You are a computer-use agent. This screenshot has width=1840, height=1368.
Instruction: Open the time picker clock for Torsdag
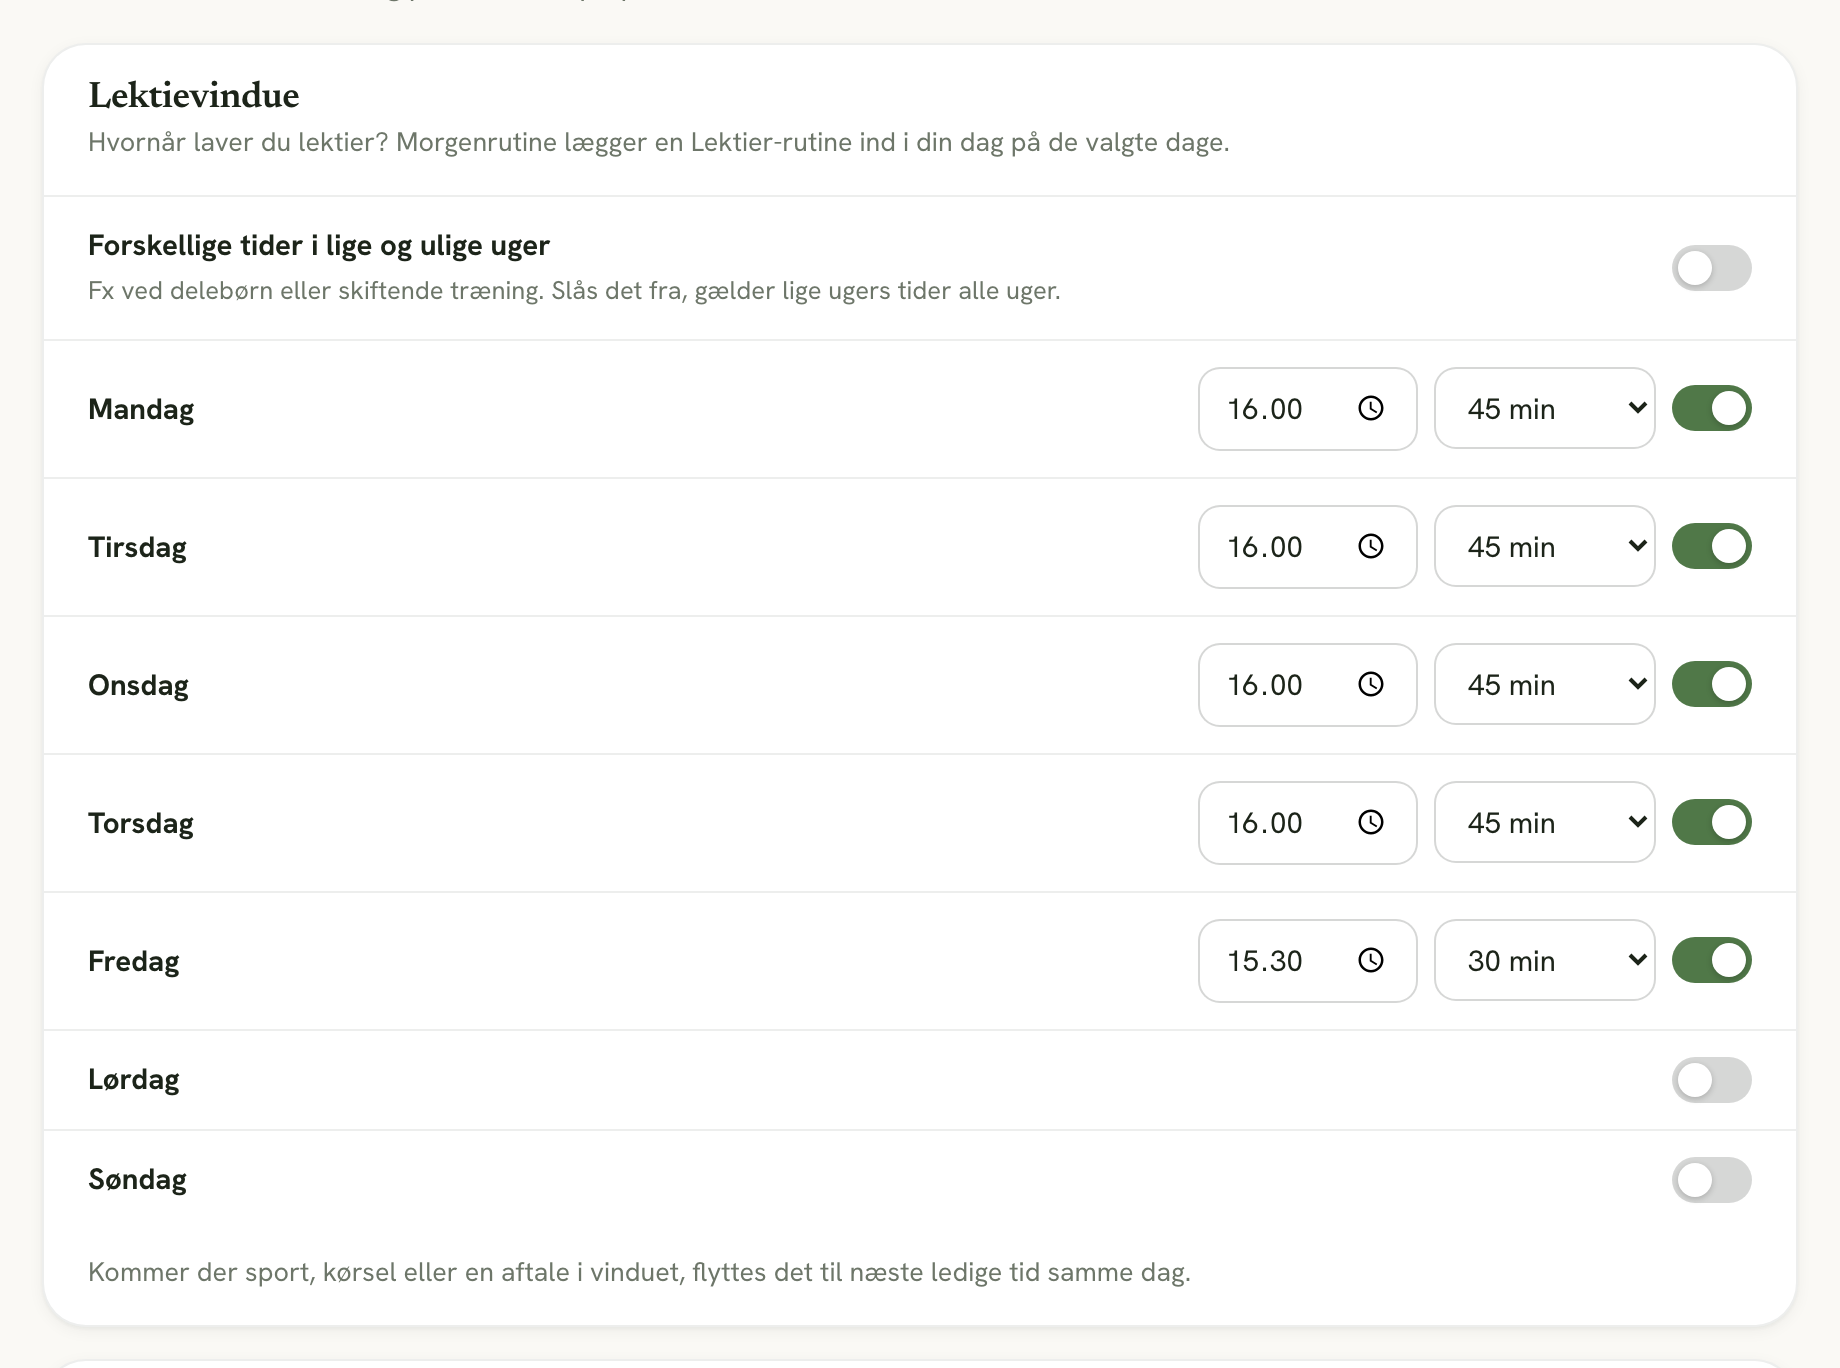click(1371, 822)
